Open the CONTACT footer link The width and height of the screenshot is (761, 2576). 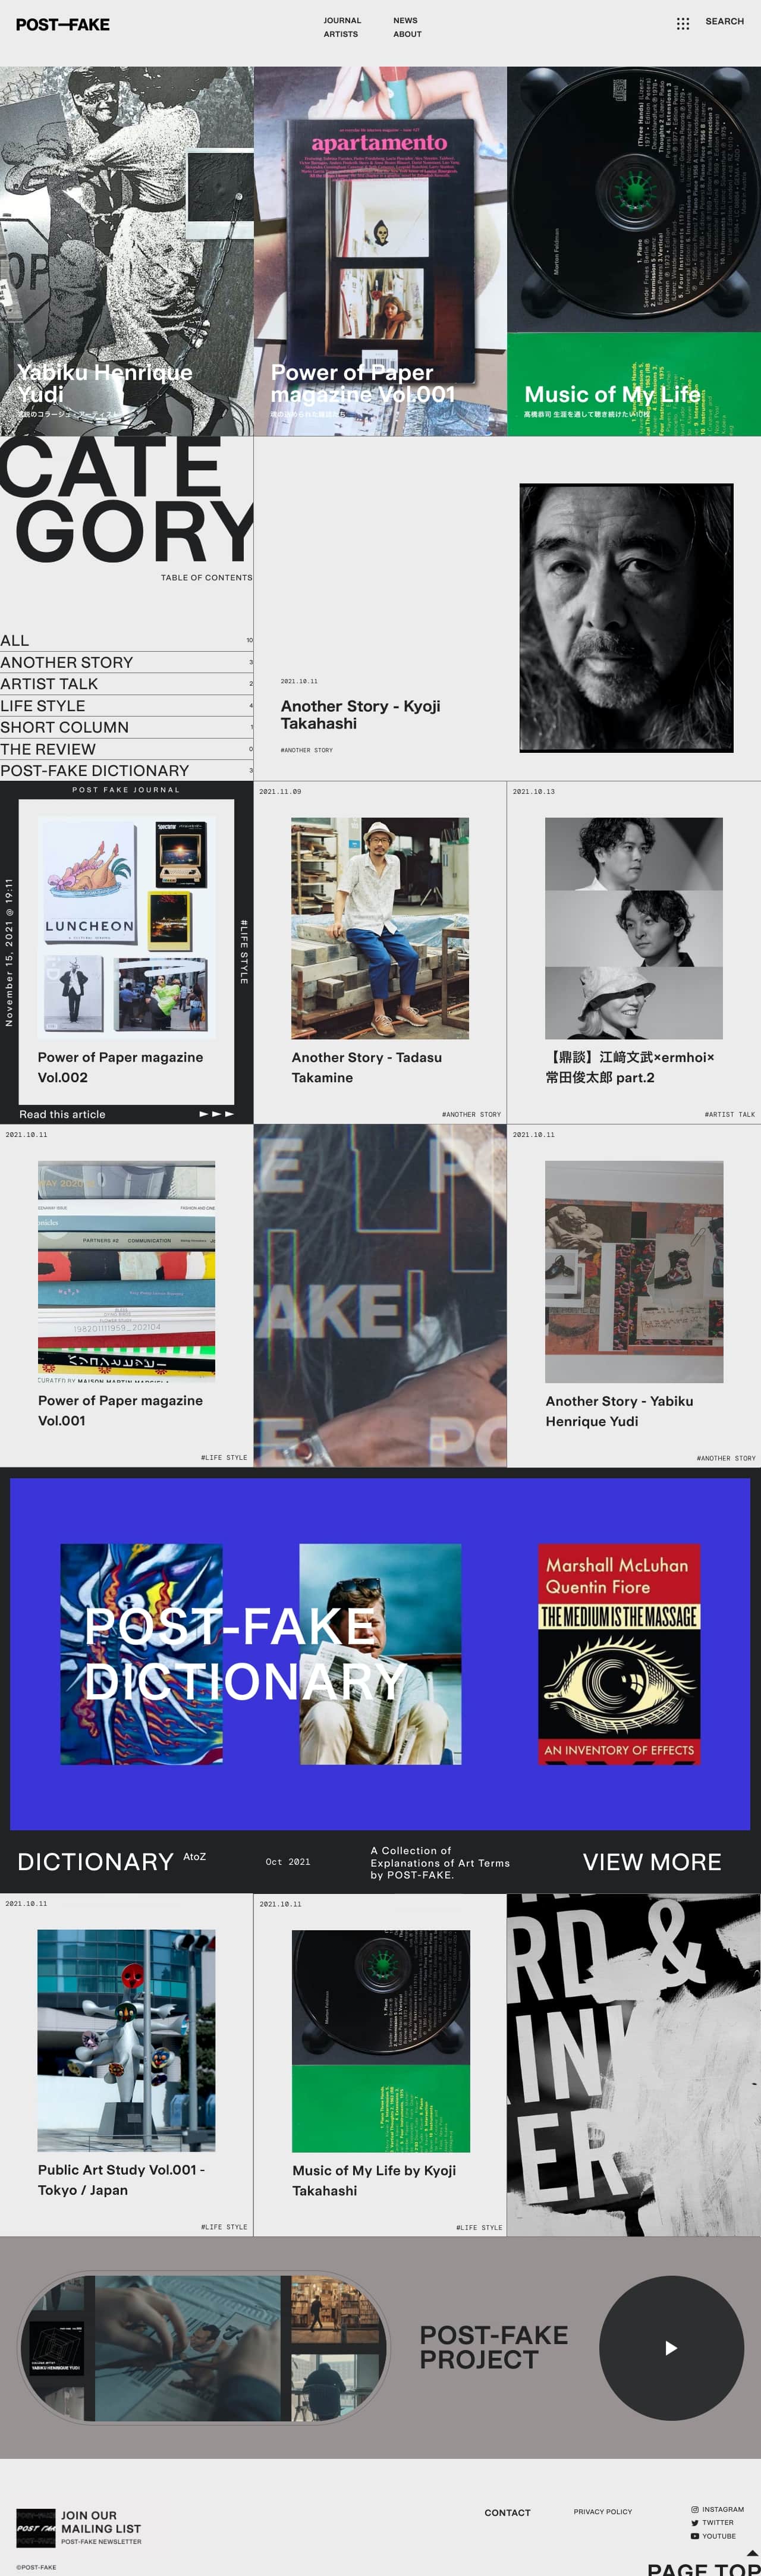[507, 2512]
